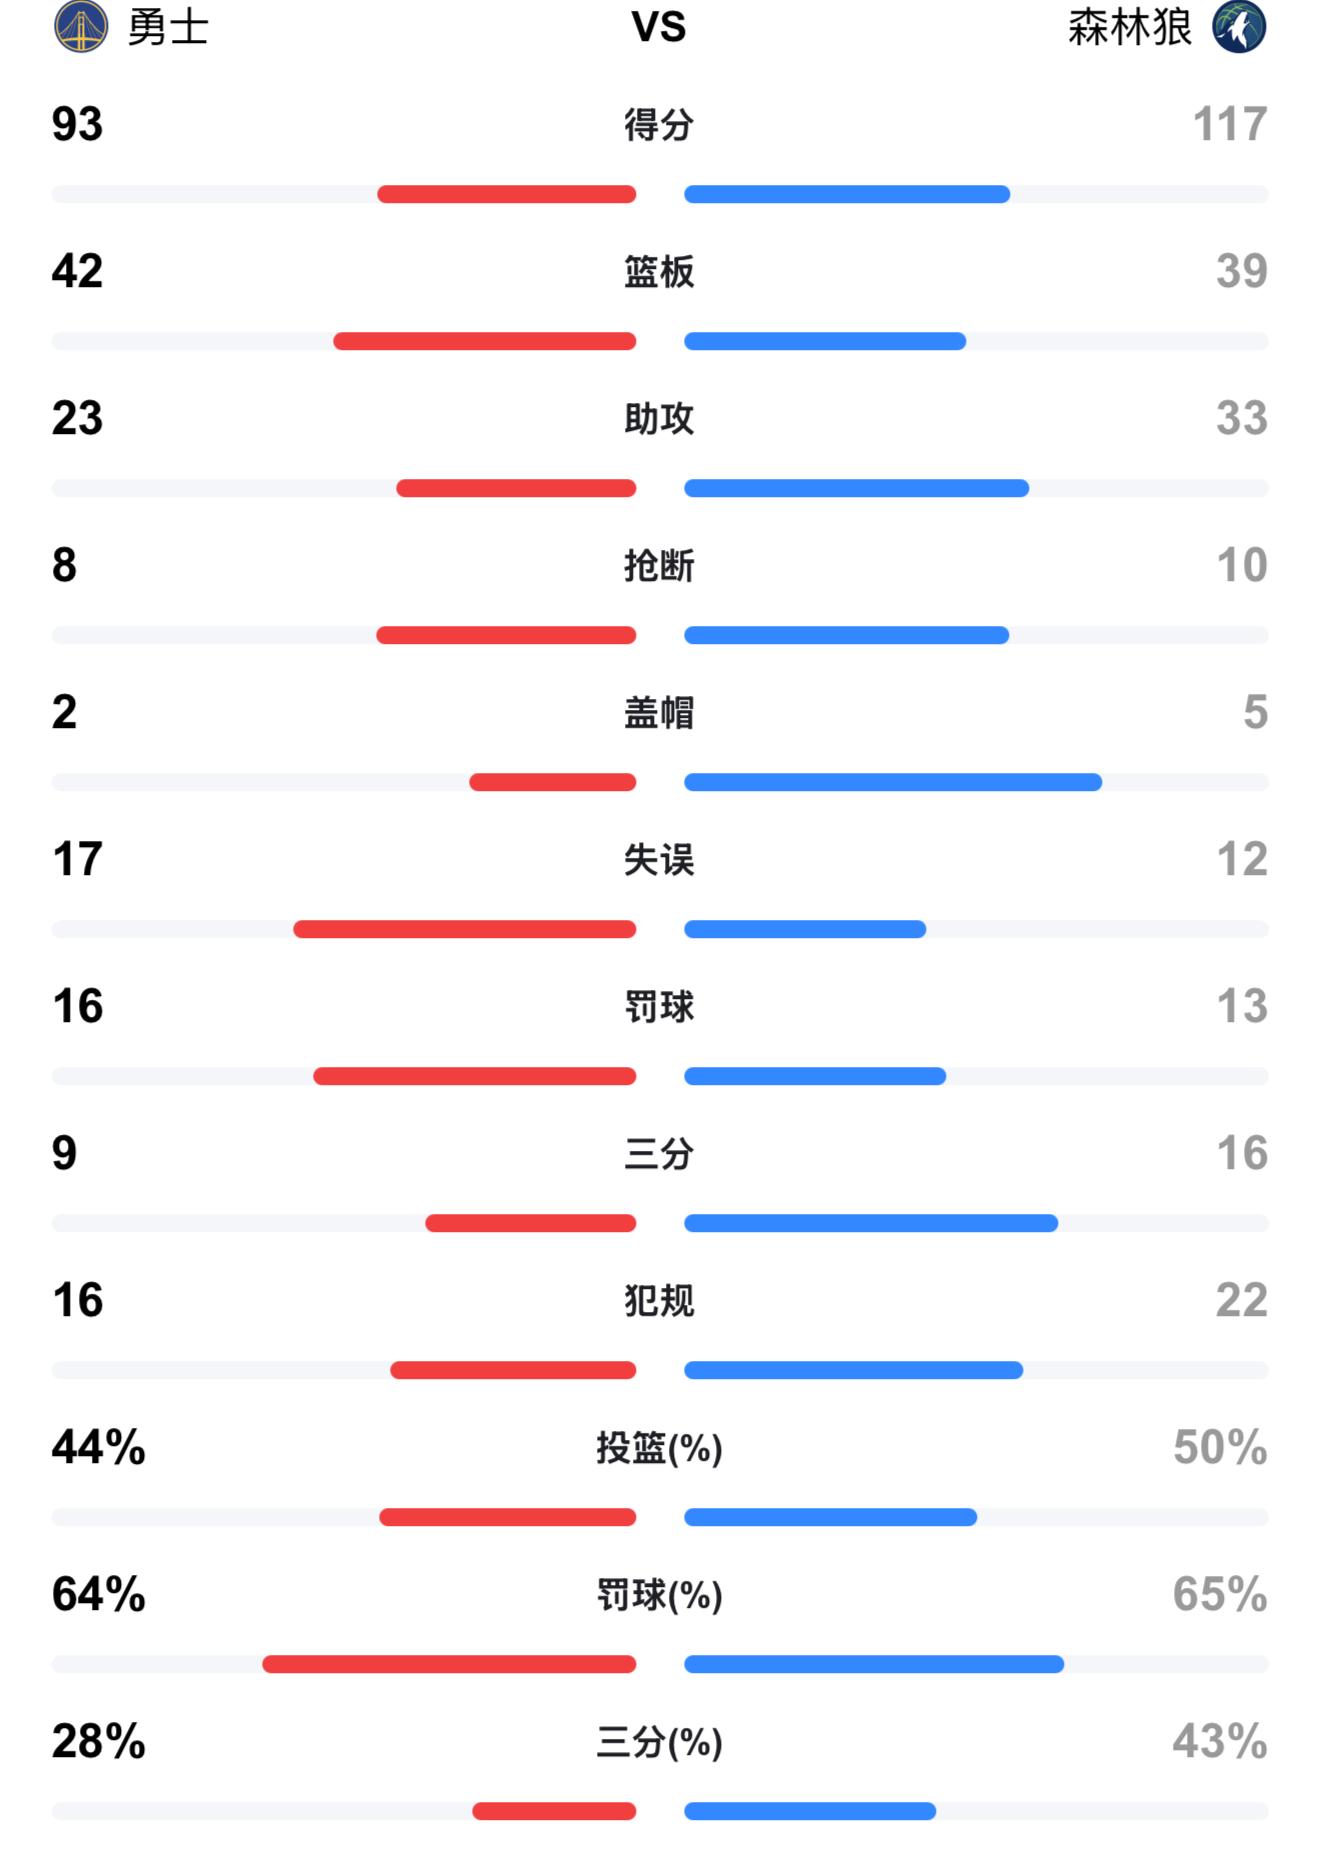This screenshot has width=1320, height=1860.
Task: Select the 抢断 stat label
Action: click(659, 566)
